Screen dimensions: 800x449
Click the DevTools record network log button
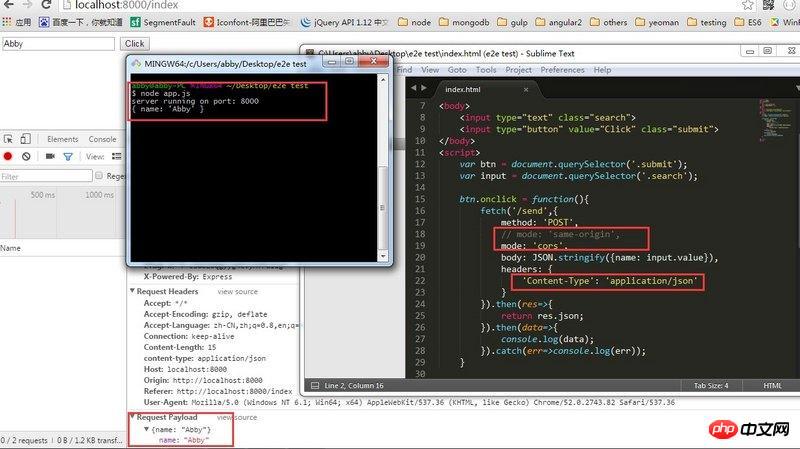coord(8,157)
